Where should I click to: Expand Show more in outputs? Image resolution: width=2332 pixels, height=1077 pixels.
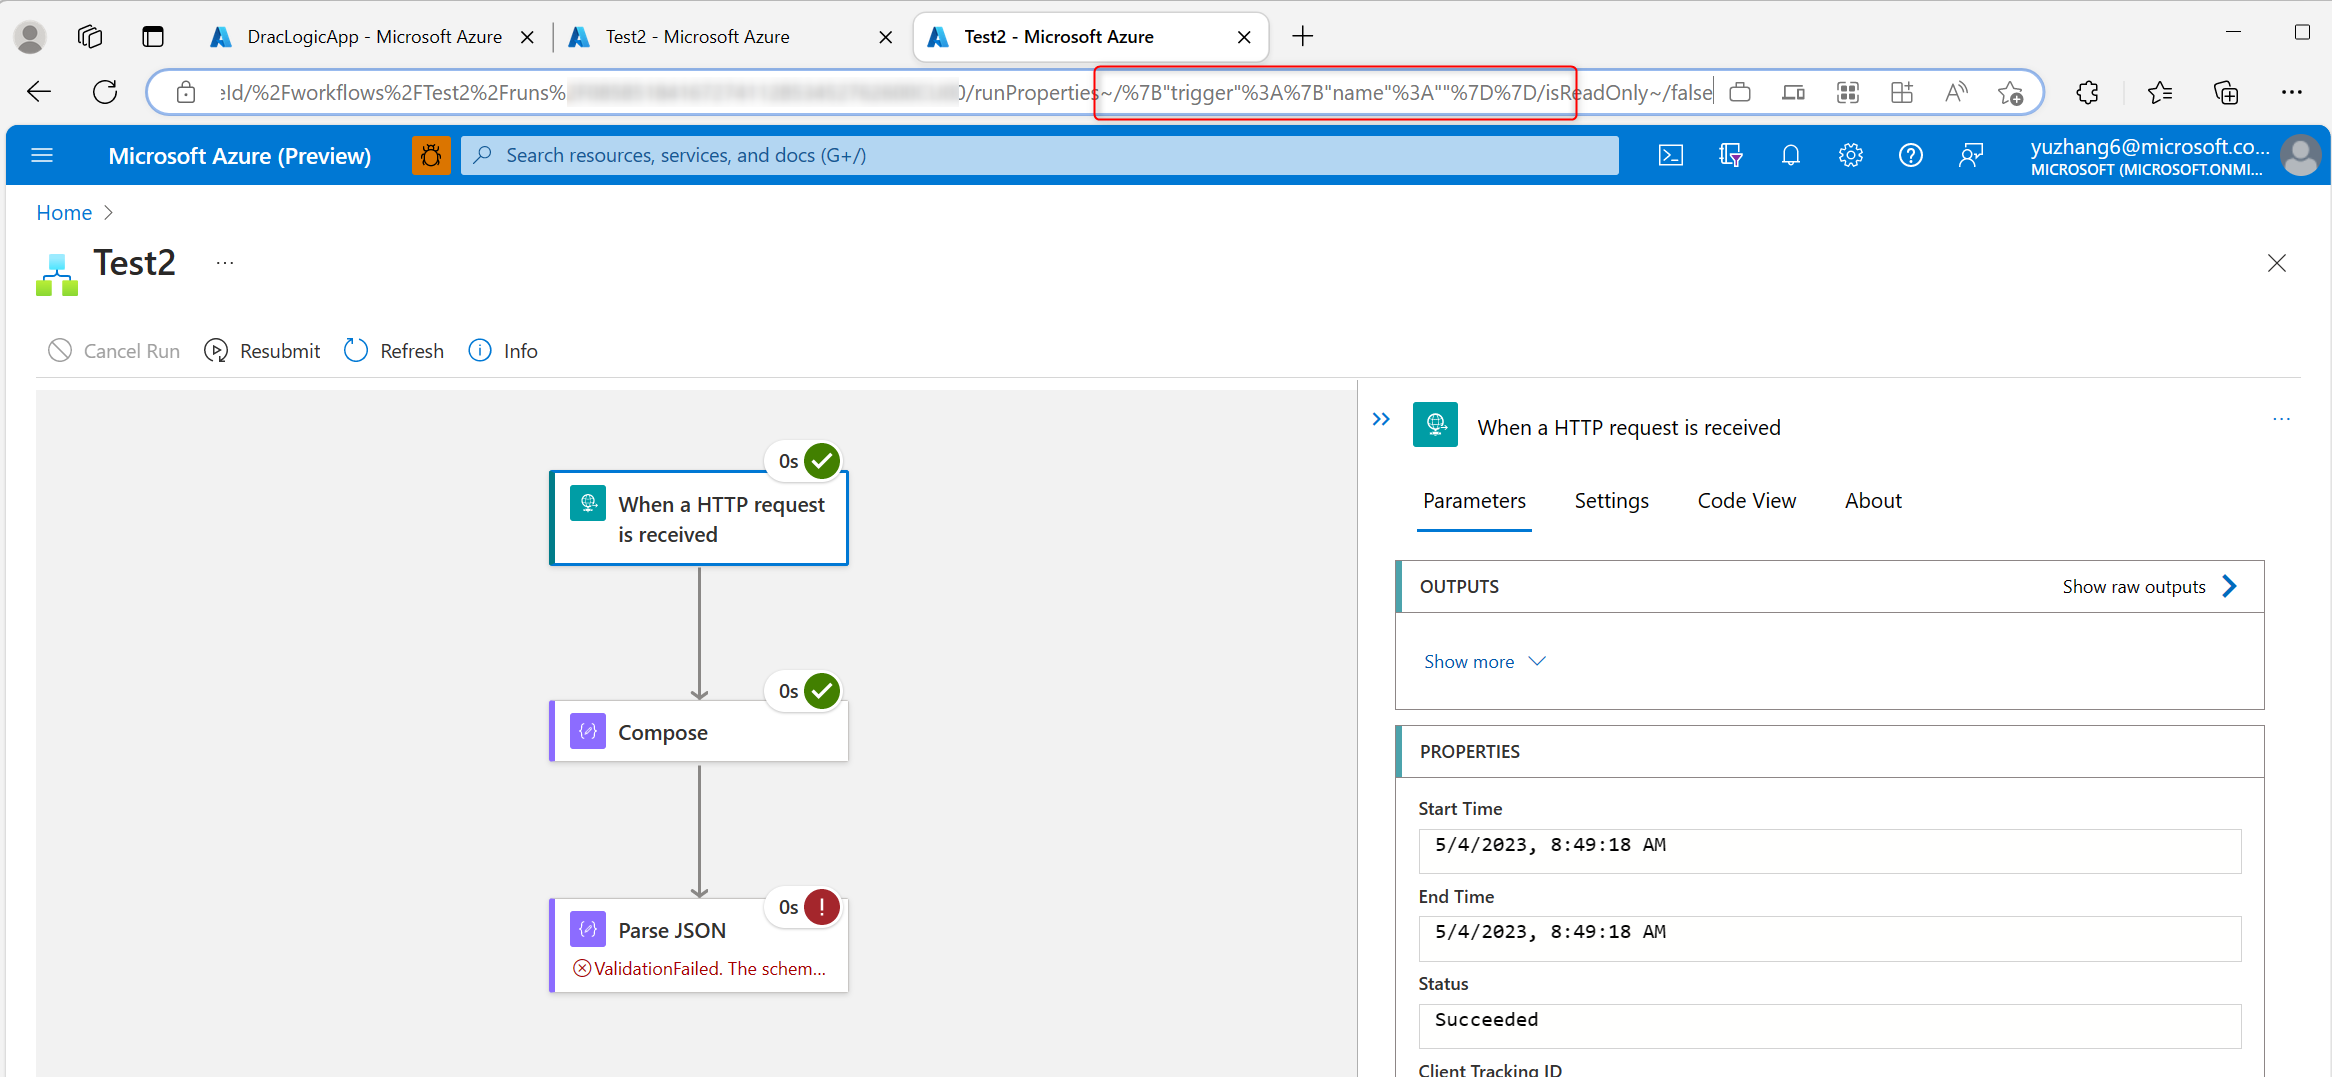point(1485,662)
